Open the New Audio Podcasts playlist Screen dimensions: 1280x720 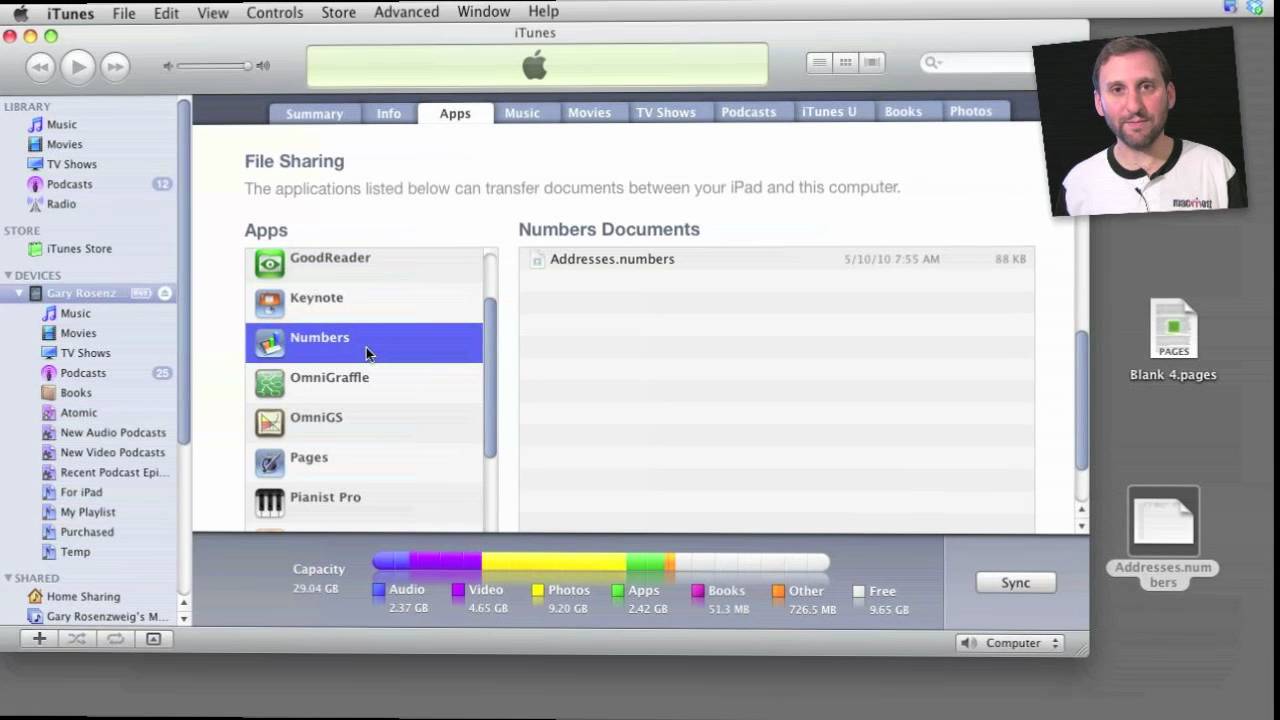coord(113,433)
